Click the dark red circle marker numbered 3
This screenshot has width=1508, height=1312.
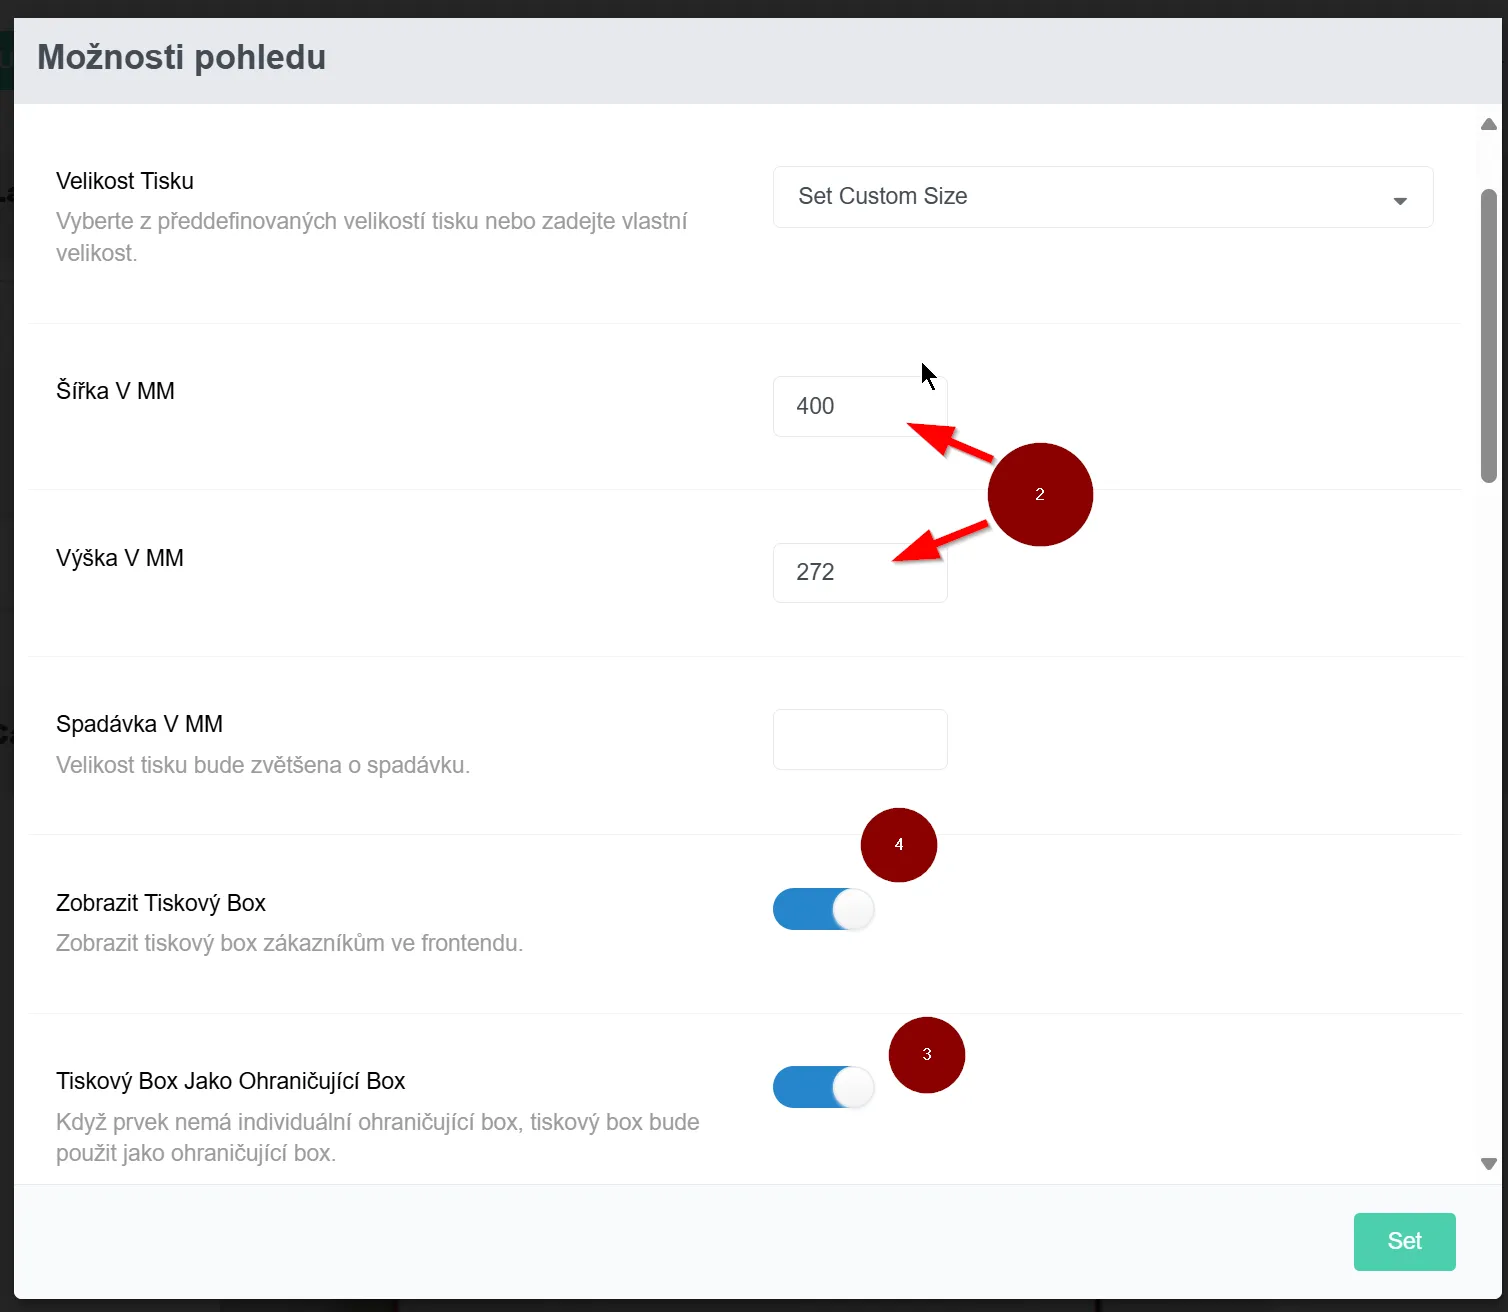pos(927,1055)
